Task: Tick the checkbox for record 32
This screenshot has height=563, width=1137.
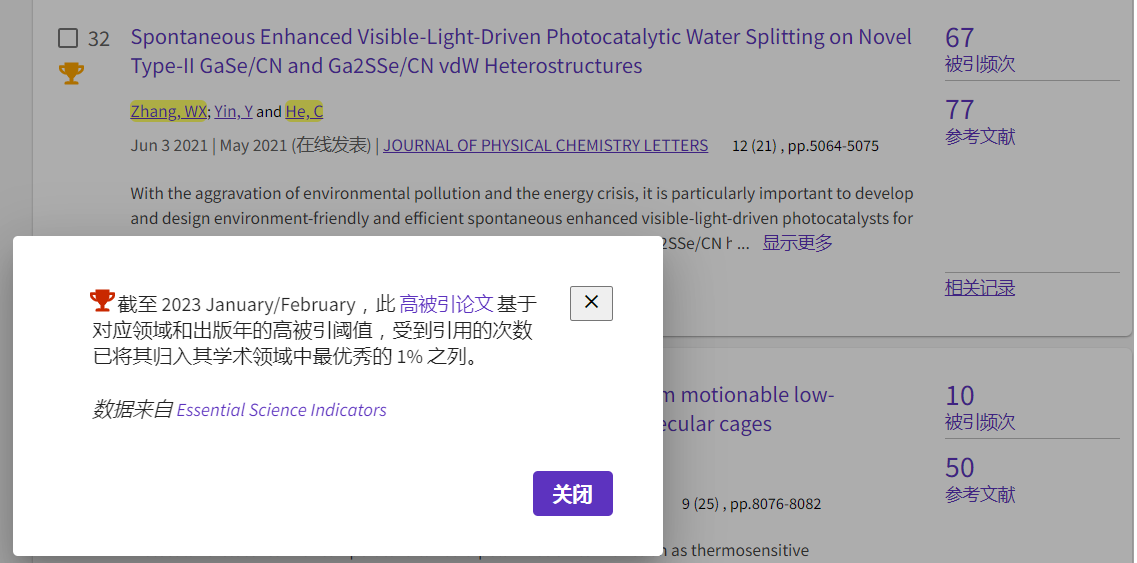Action: pyautogui.click(x=68, y=39)
